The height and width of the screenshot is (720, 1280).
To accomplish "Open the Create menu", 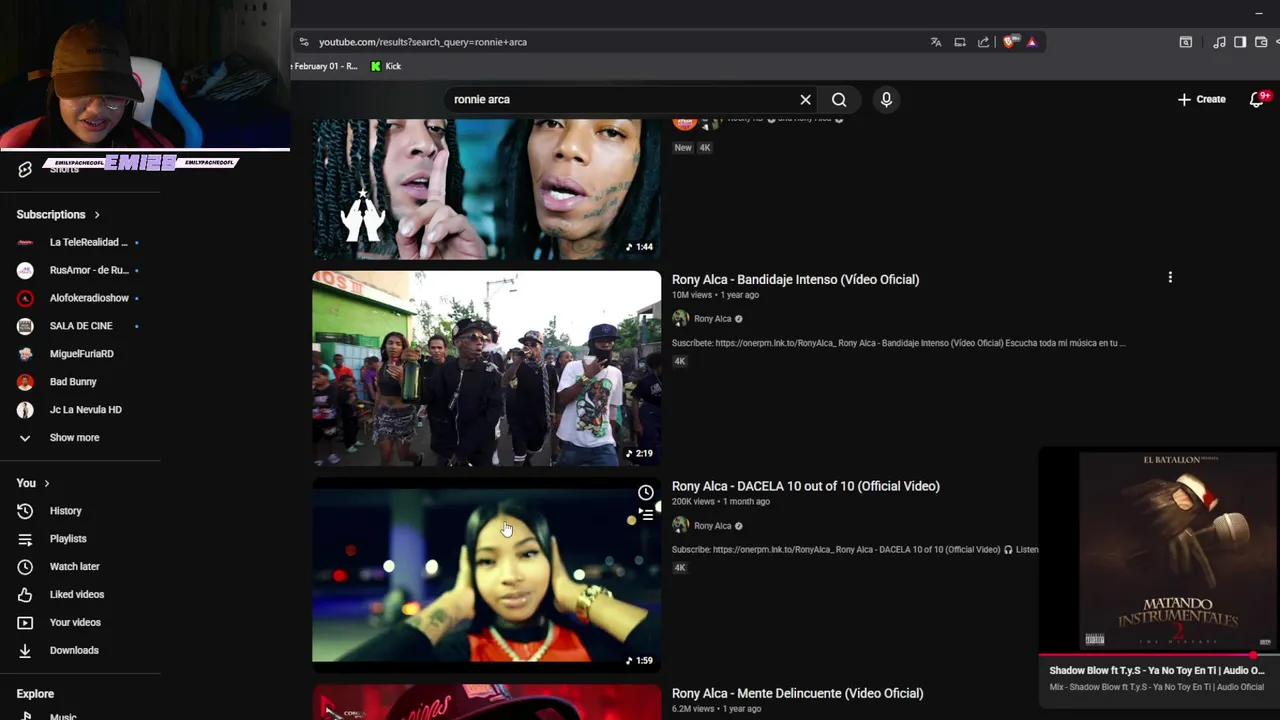I will 1201,99.
